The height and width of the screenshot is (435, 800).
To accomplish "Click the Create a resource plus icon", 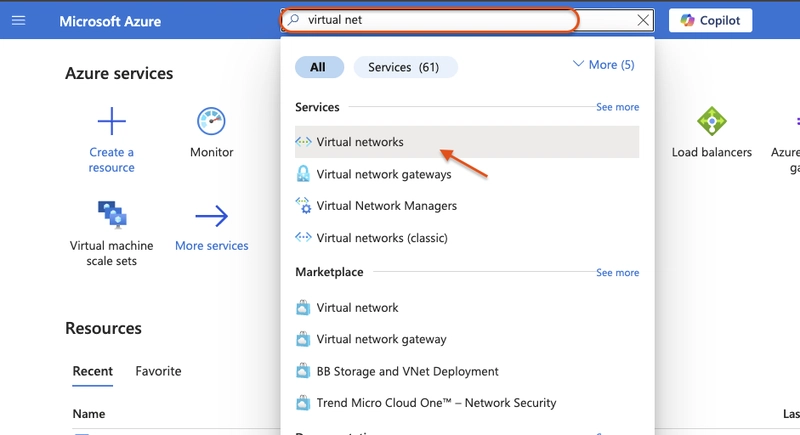I will coord(111,121).
